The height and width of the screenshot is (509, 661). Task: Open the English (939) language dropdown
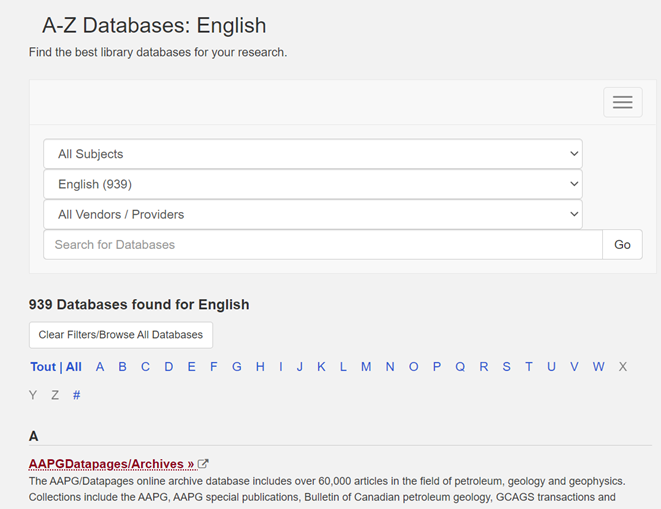click(x=312, y=184)
